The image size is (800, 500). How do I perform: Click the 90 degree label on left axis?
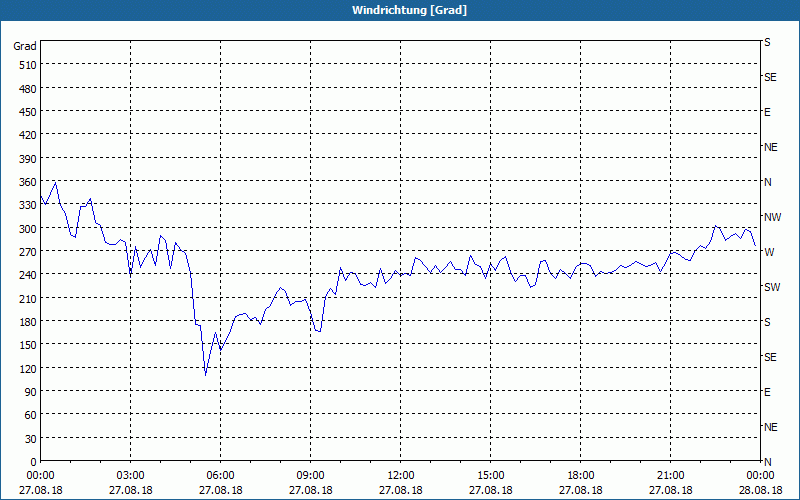[31, 392]
